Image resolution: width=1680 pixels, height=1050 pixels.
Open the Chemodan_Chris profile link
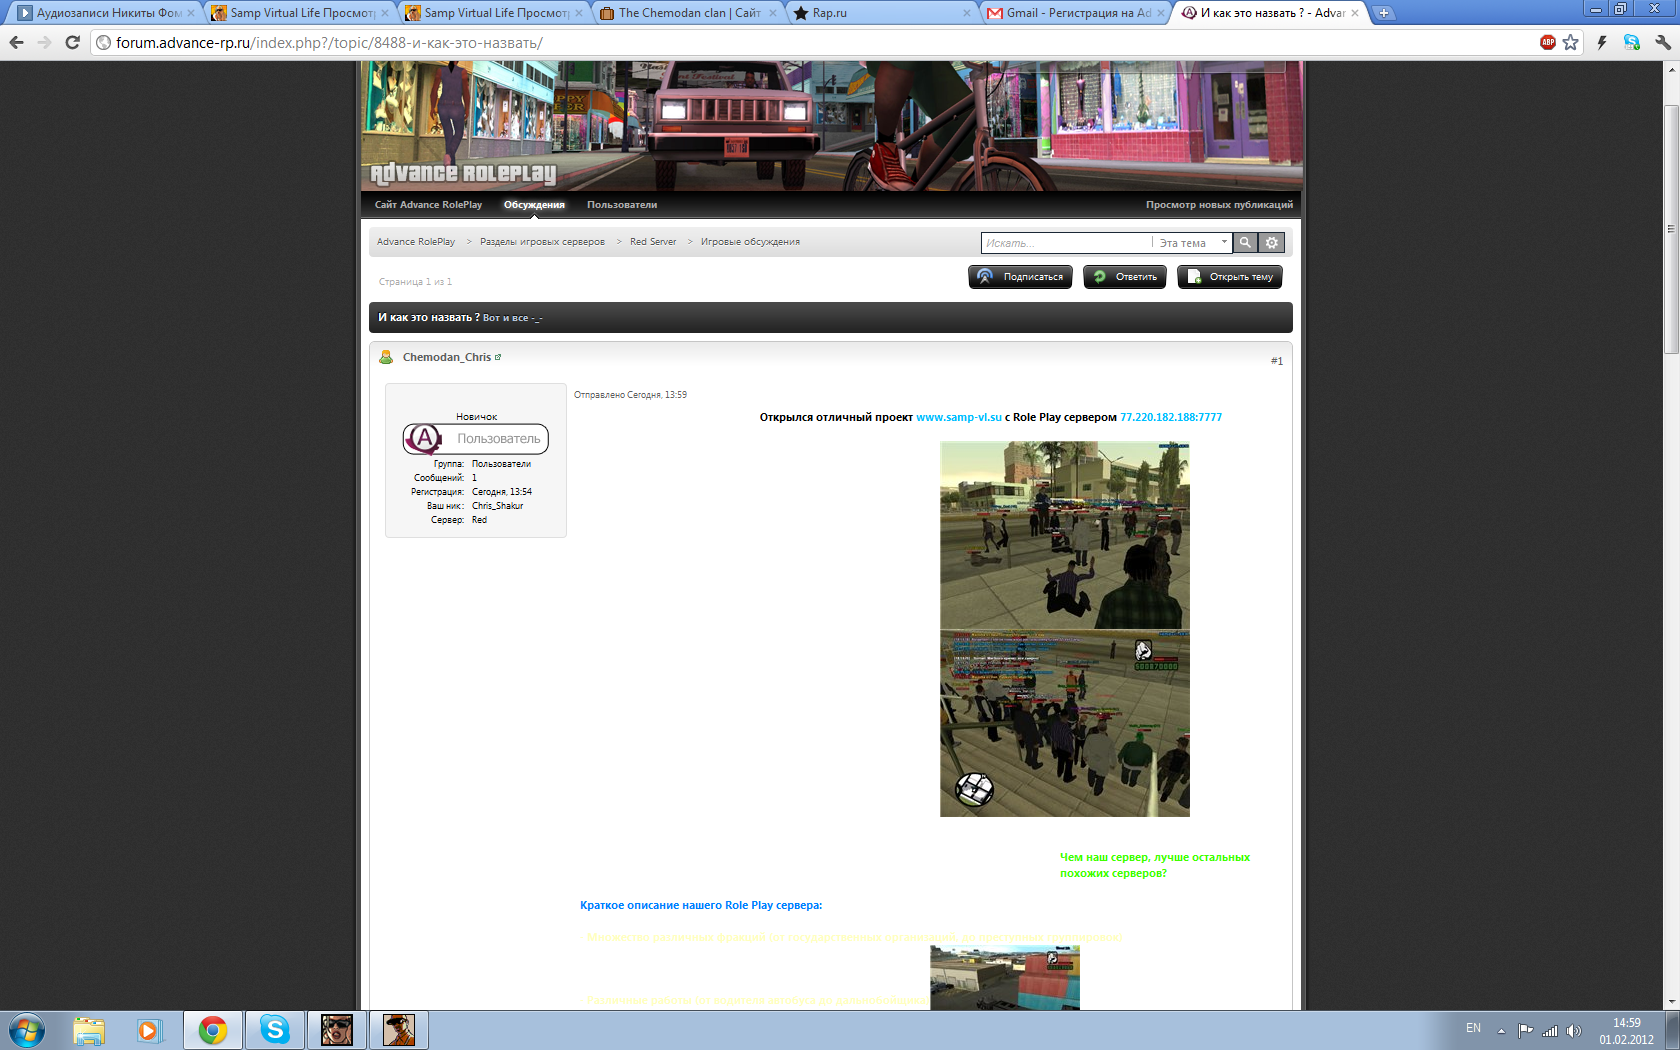[447, 357]
